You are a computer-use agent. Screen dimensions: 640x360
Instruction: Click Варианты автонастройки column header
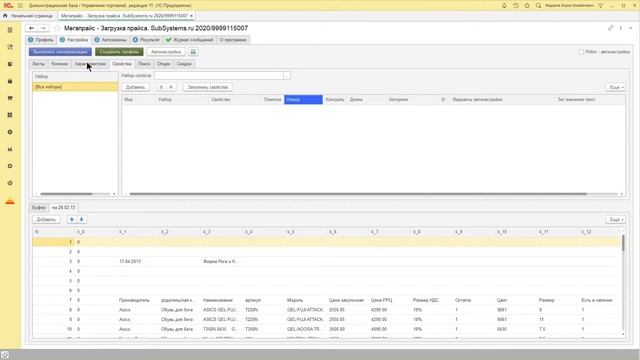477,100
